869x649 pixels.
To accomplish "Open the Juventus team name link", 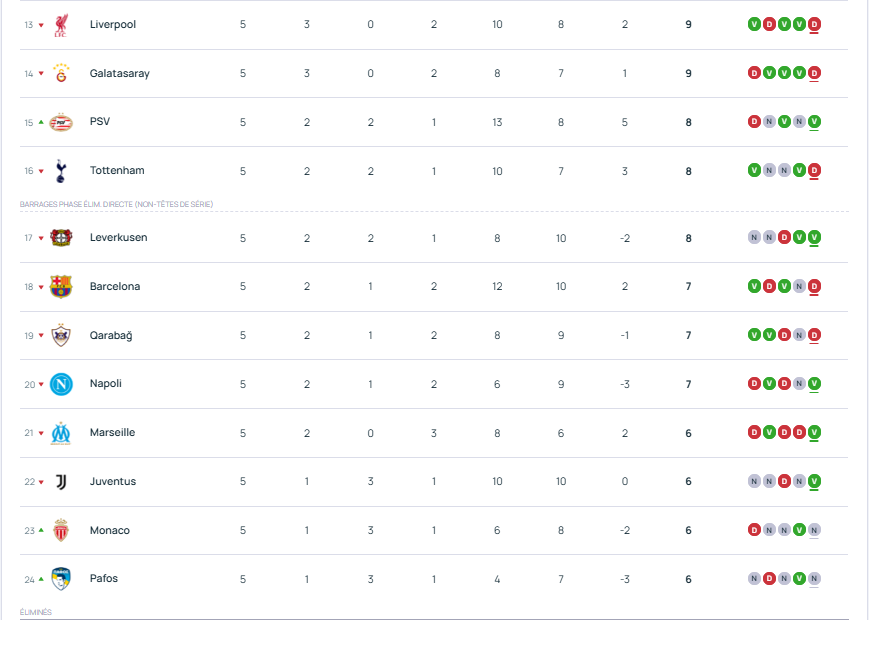I will tap(112, 482).
